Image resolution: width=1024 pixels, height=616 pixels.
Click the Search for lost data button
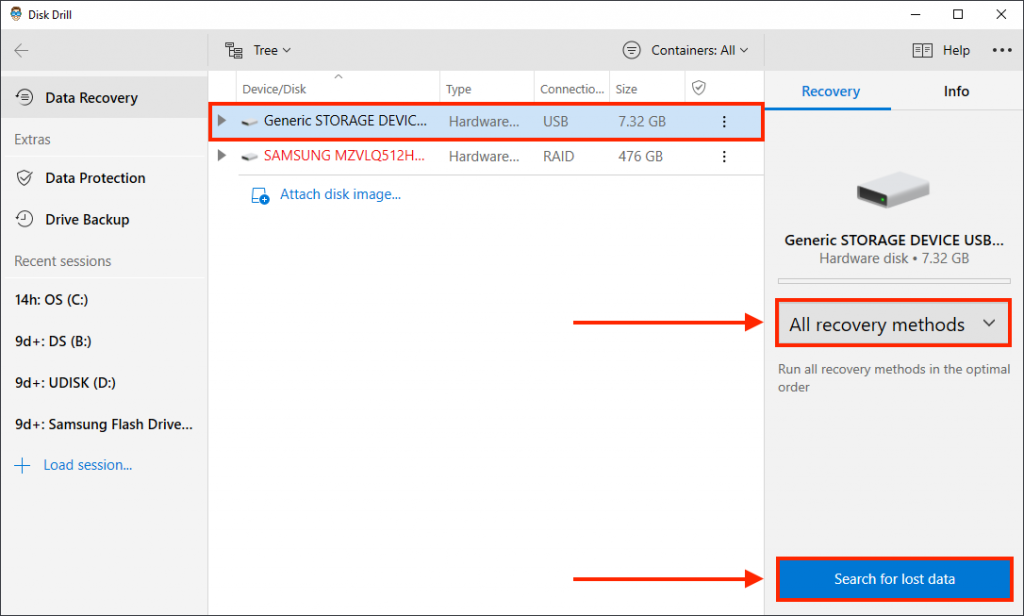pos(893,579)
